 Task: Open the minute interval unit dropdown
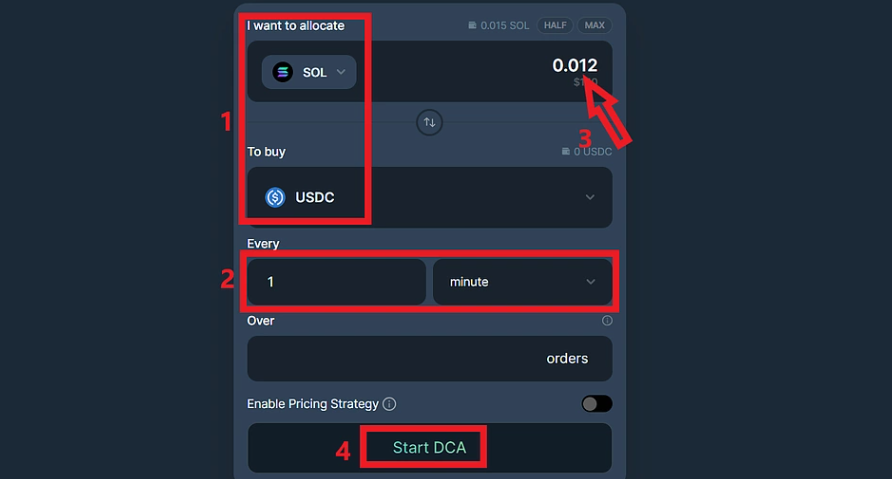[x=522, y=282]
